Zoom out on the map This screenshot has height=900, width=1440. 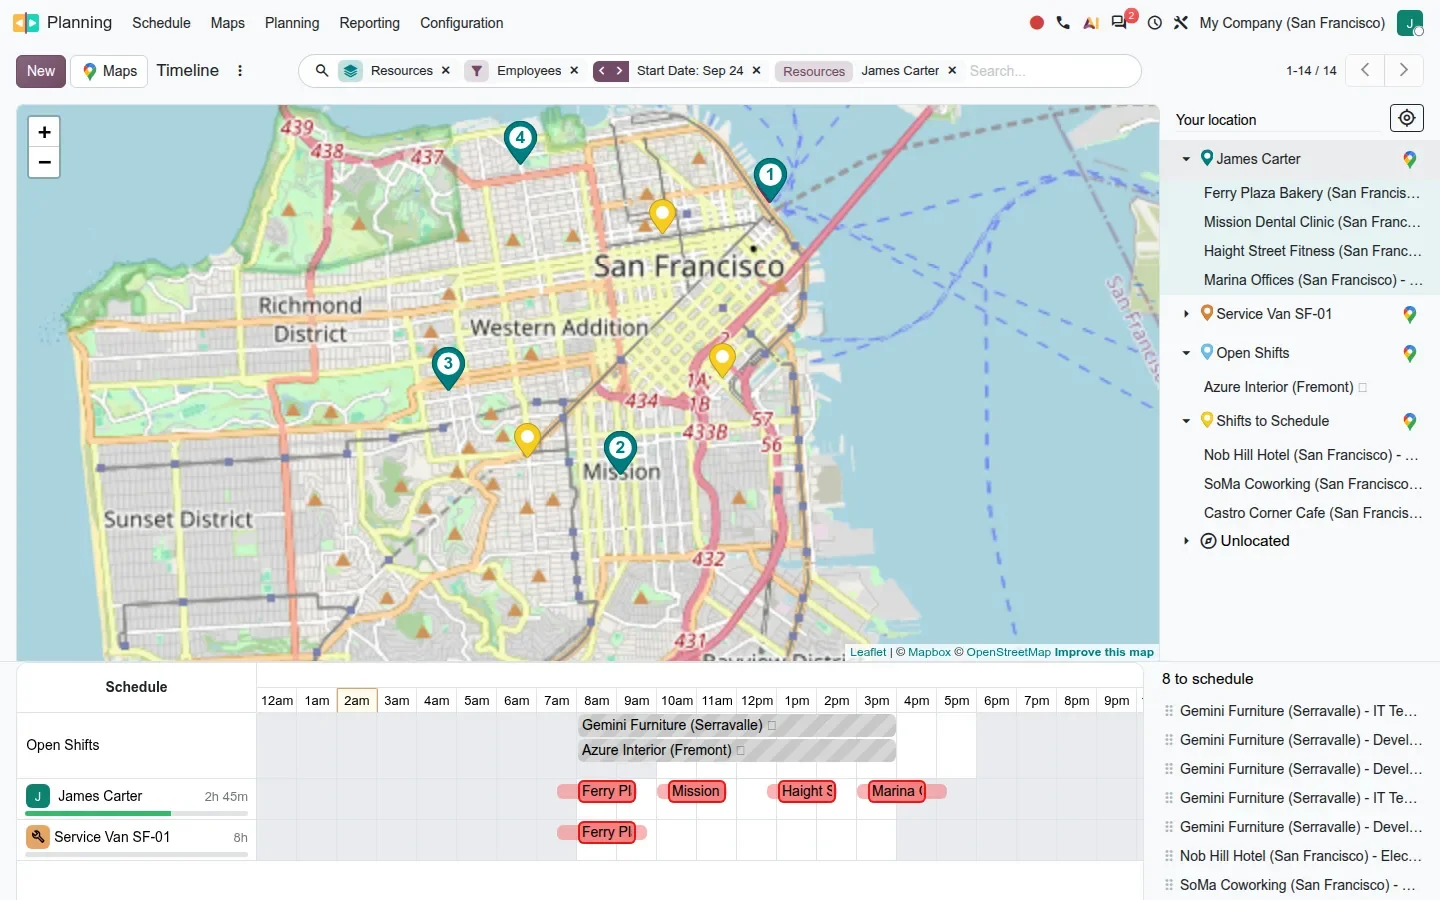44,162
